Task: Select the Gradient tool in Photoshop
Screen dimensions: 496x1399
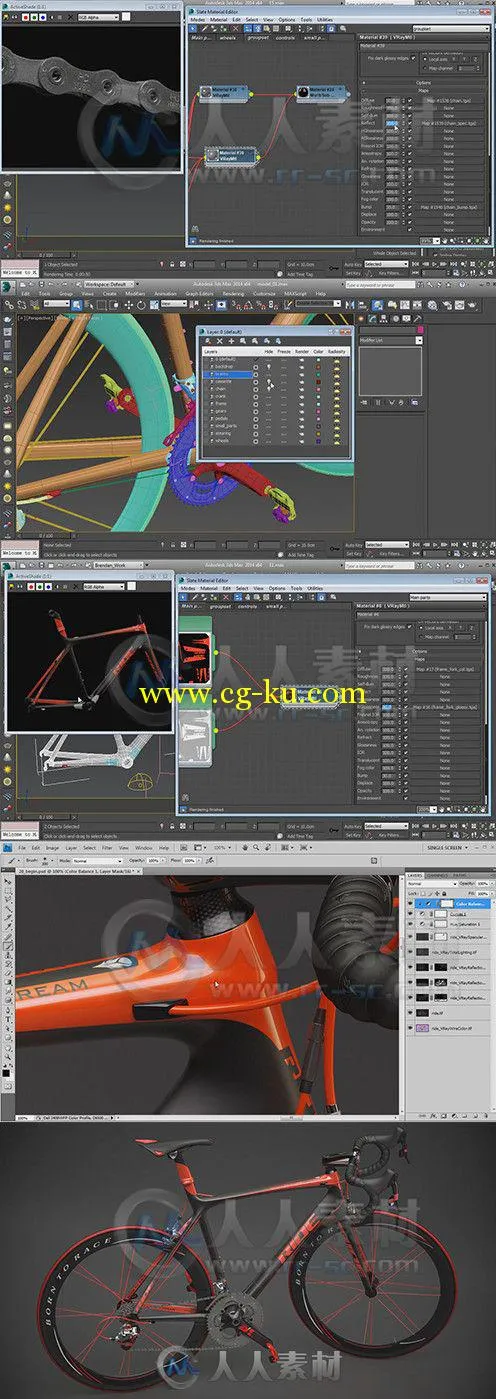Action: (x=8, y=982)
